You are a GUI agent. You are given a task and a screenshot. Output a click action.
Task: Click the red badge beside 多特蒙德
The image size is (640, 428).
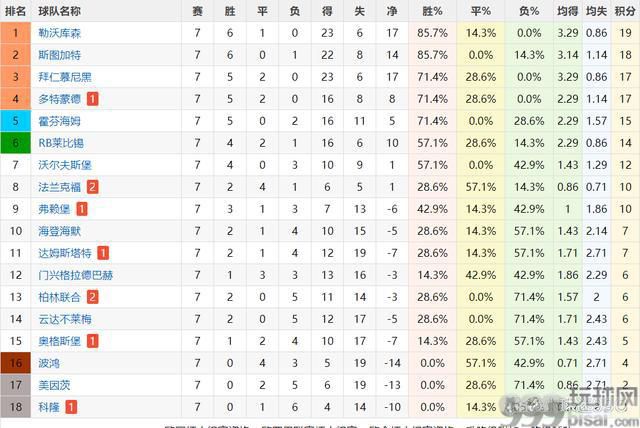click(93, 99)
